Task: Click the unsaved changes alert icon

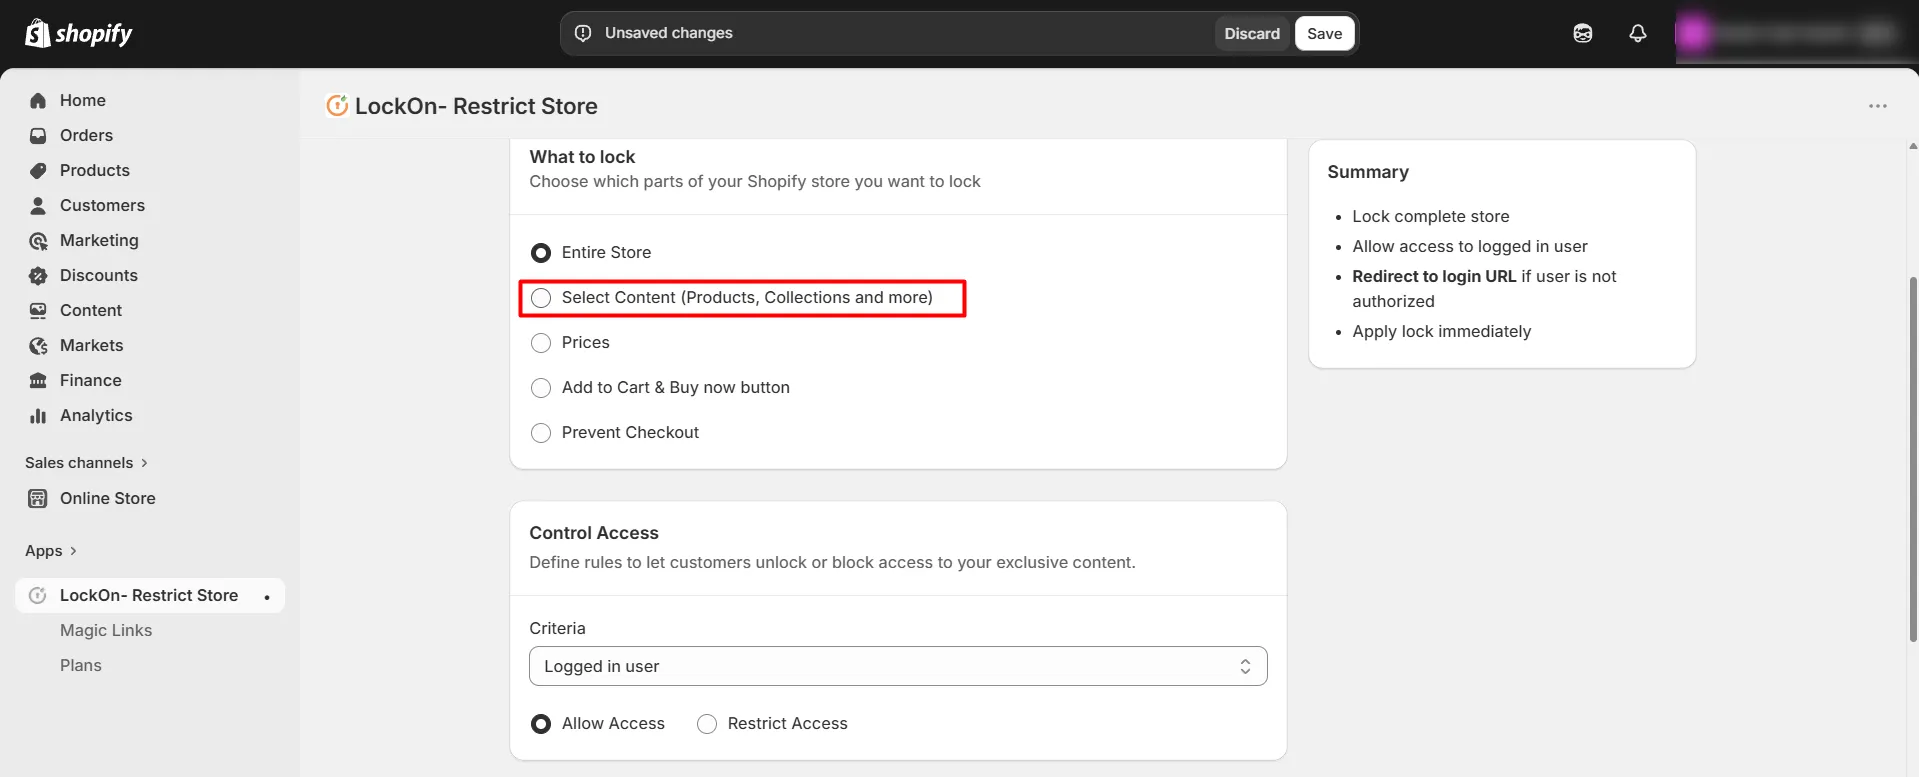Action: [583, 33]
